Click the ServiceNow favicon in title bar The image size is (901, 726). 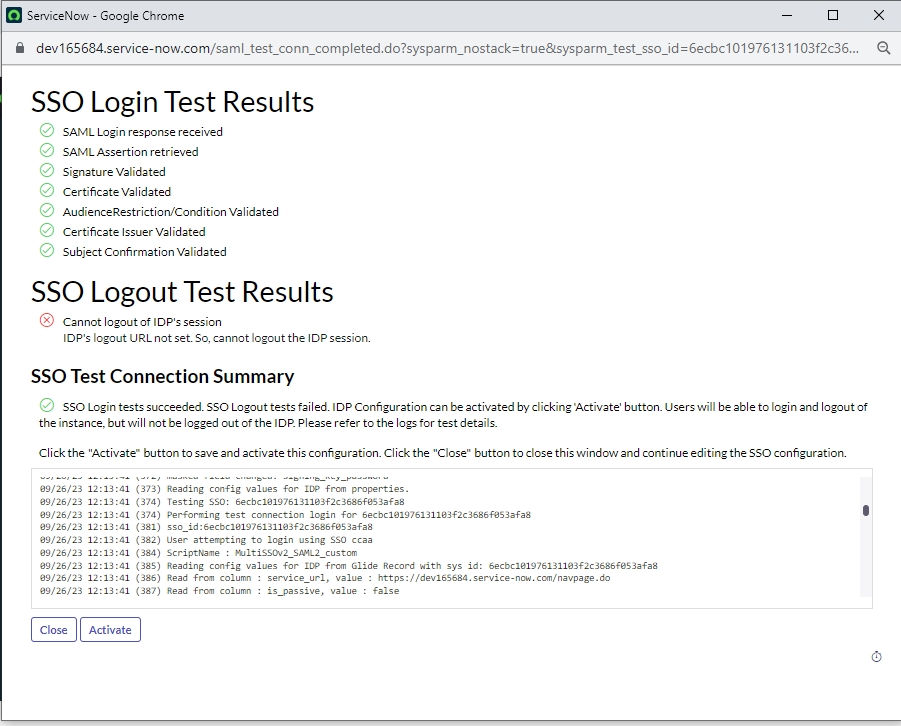[x=14, y=16]
